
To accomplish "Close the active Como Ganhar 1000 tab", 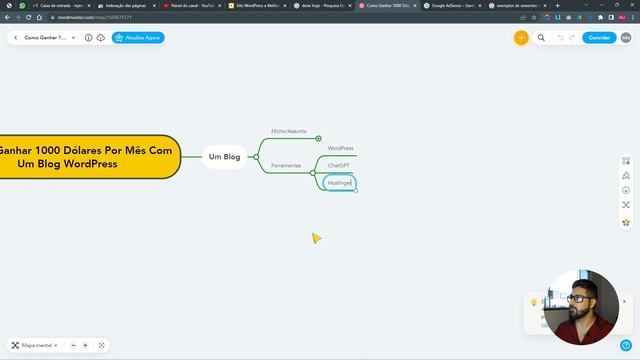I will click(415, 6).
